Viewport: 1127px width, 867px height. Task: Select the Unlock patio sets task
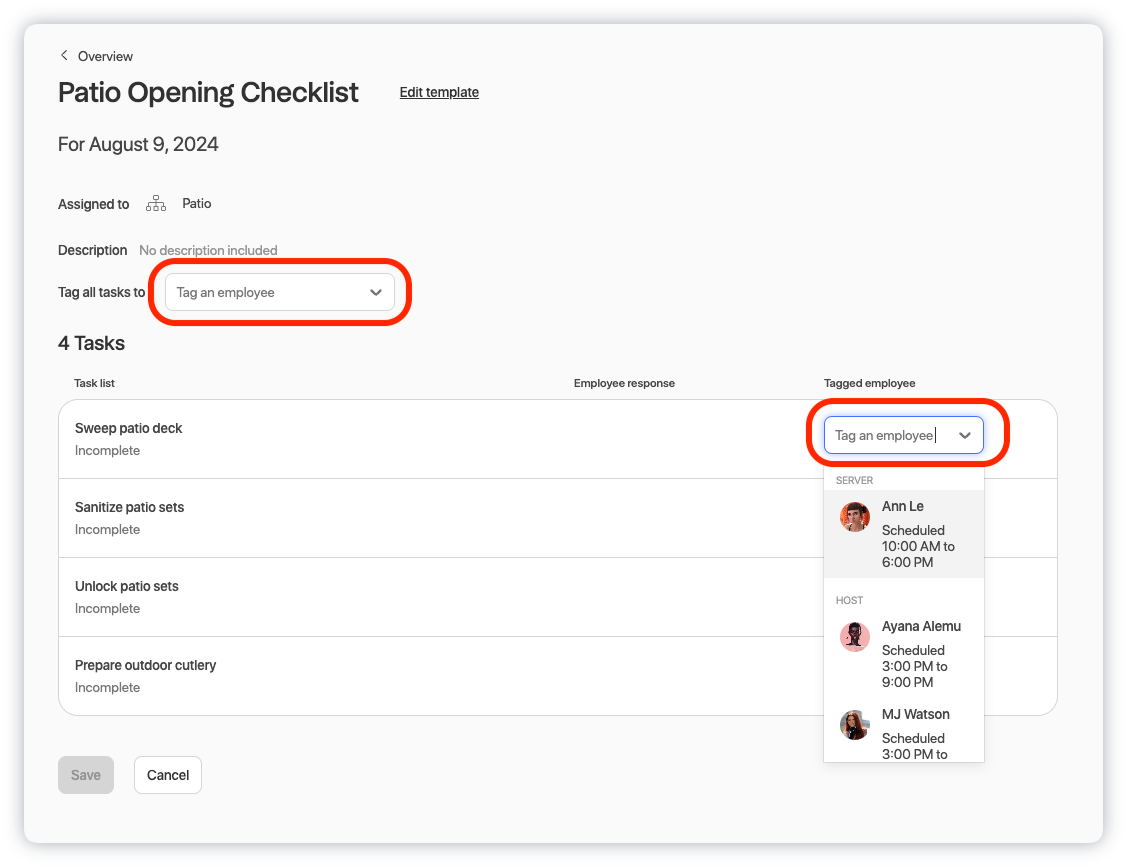[127, 586]
